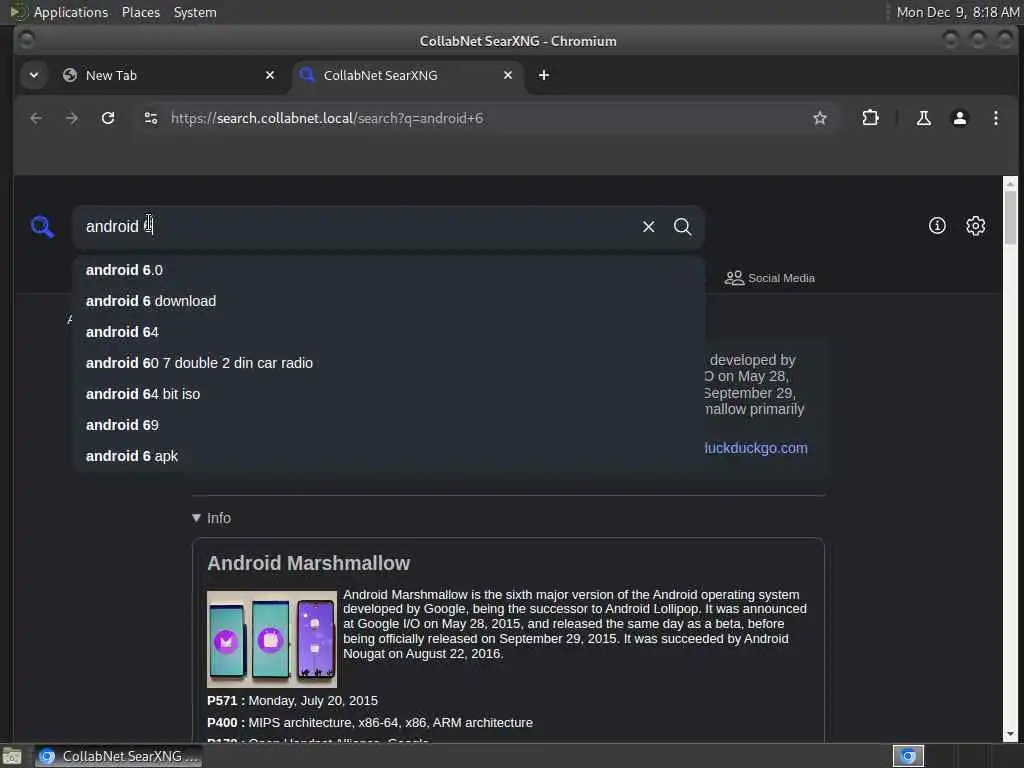Expand the tab search dropdown
The image size is (1024, 768).
click(x=34, y=75)
